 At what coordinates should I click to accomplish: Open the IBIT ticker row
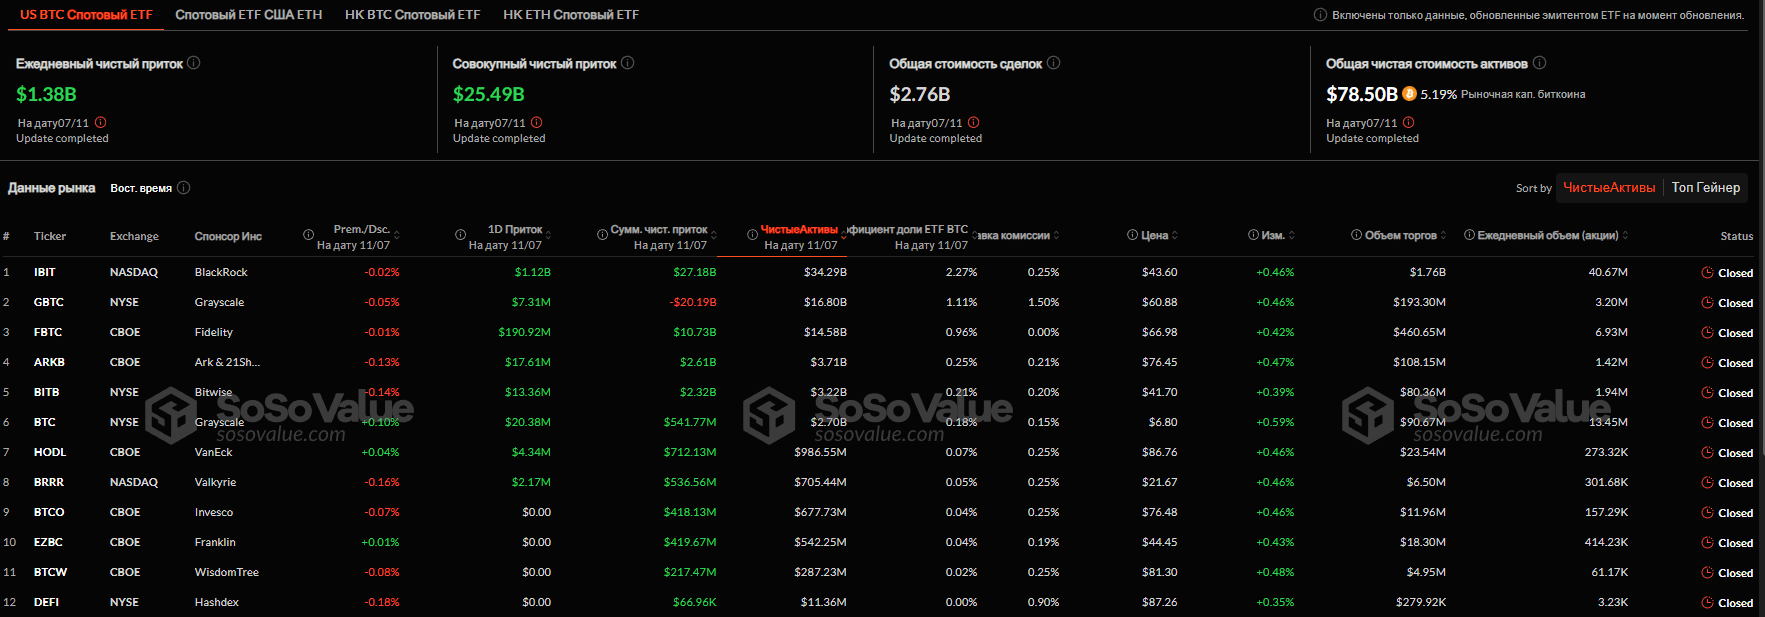pos(45,272)
